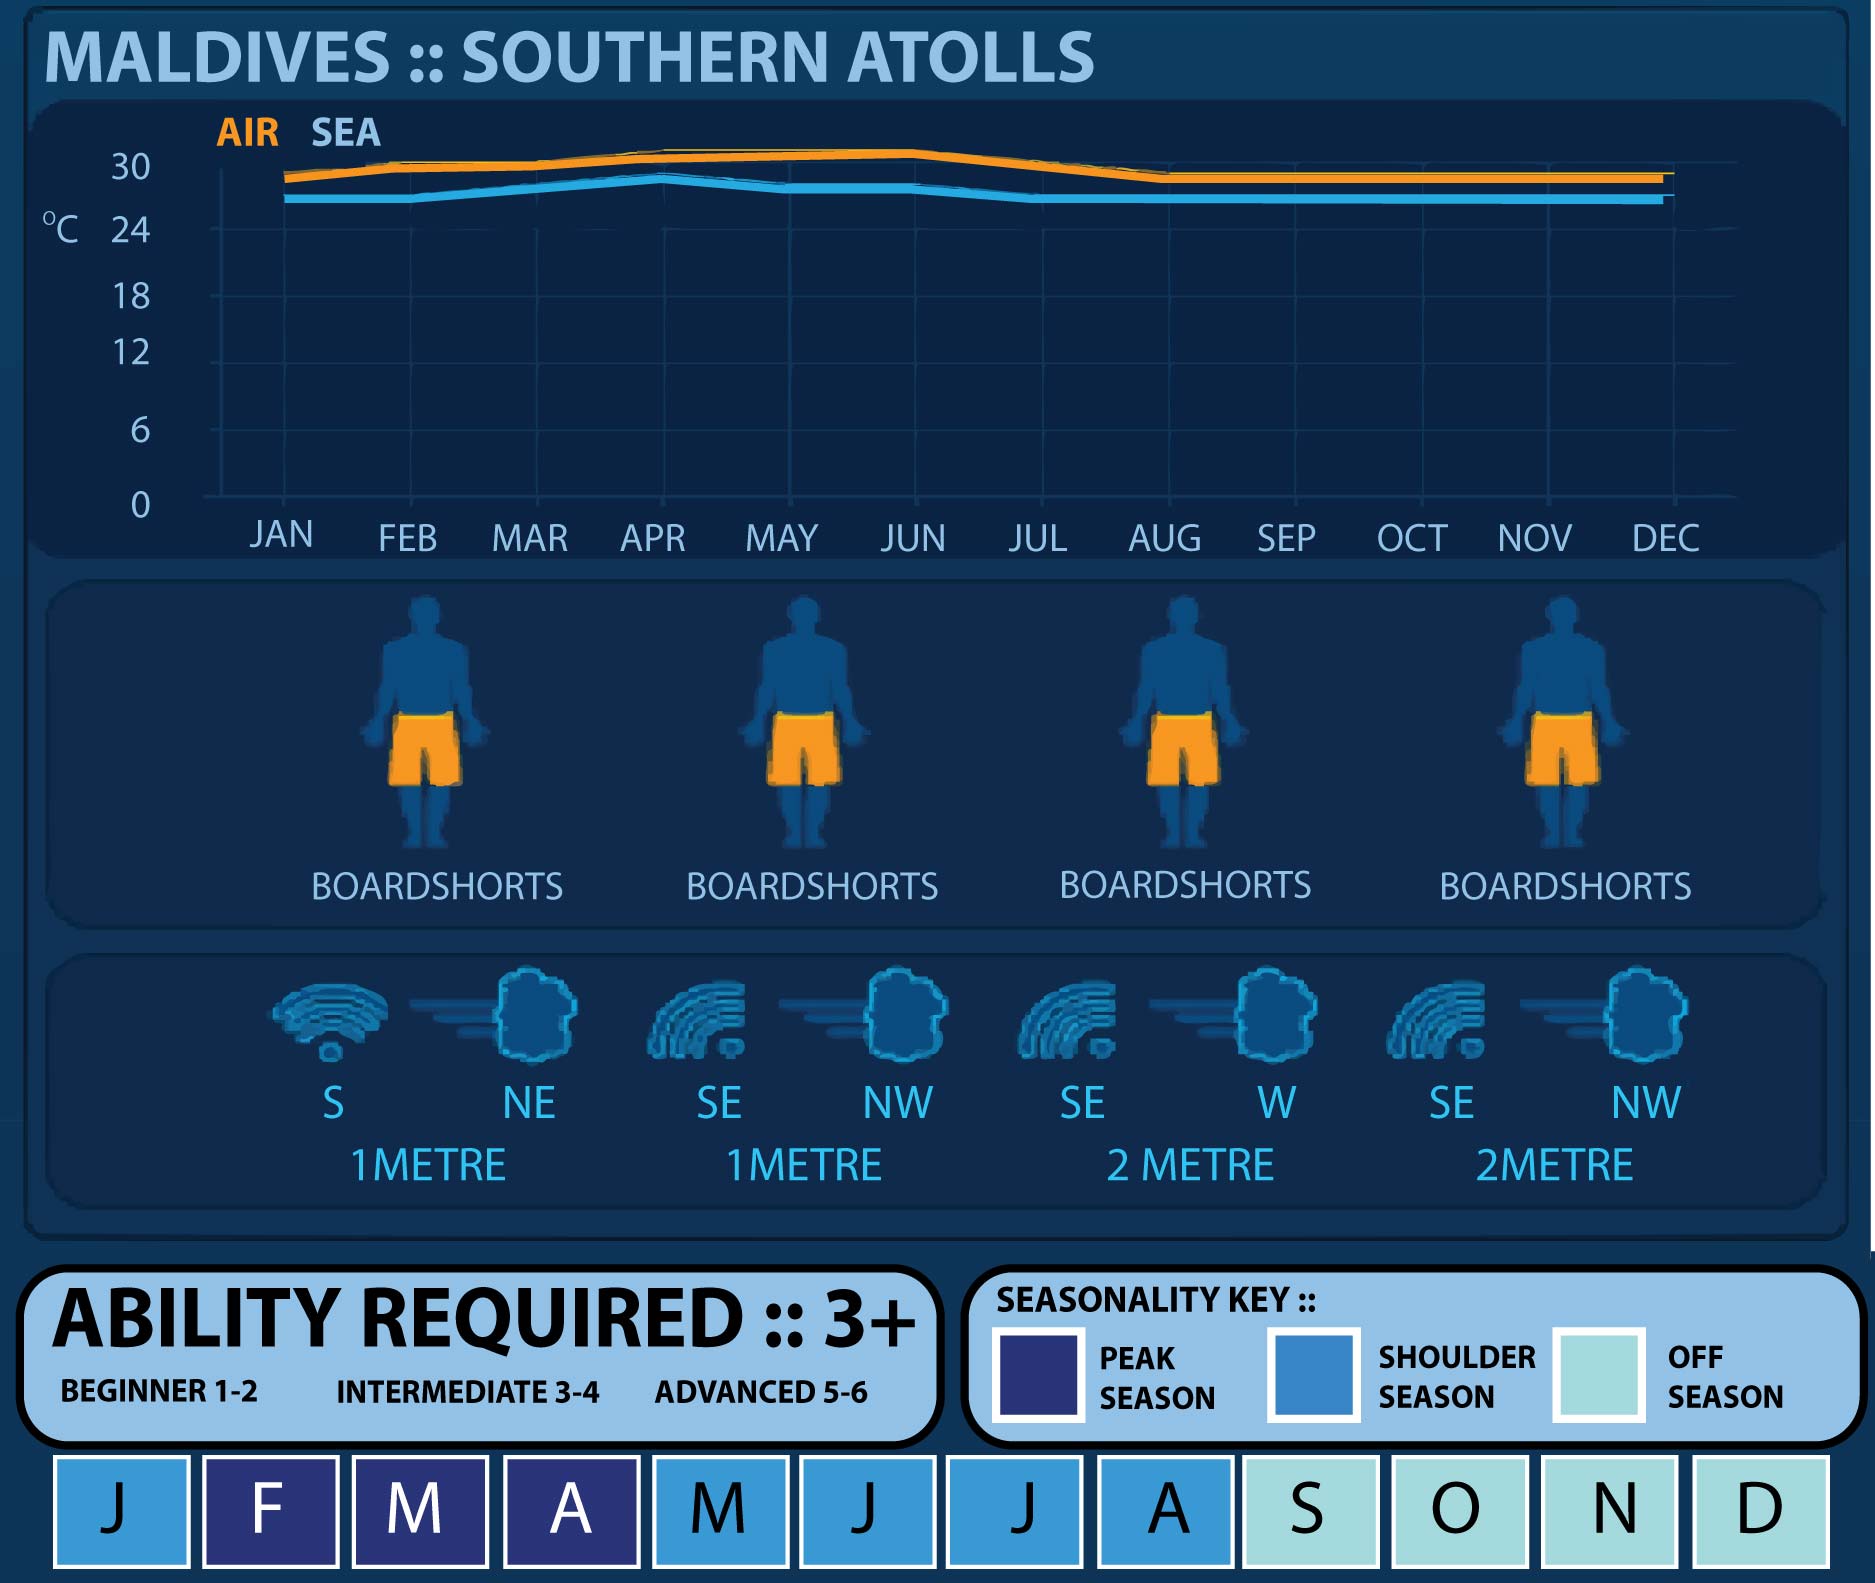Select the surfer figure above S and NE icons
This screenshot has height=1583, width=1875.
click(425, 720)
